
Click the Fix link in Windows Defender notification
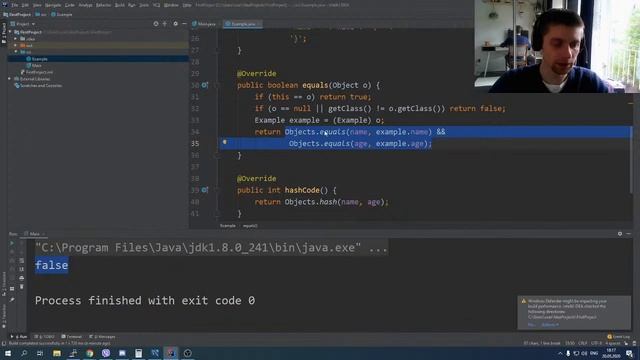(x=531, y=325)
